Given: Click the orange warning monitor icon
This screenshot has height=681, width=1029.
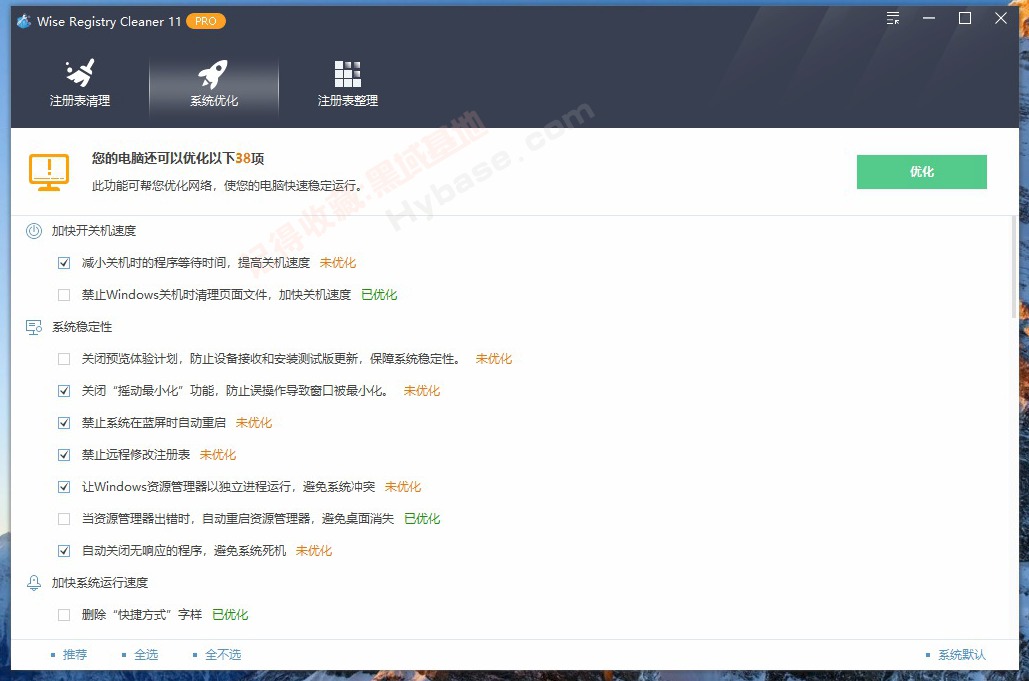Looking at the screenshot, I should [x=47, y=170].
